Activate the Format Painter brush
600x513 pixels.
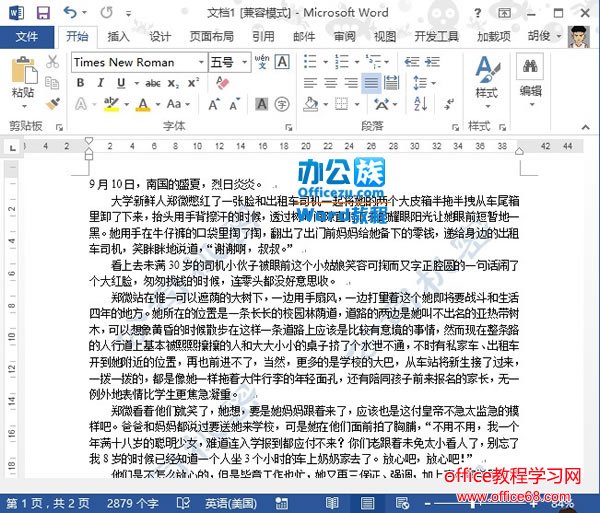(x=52, y=104)
